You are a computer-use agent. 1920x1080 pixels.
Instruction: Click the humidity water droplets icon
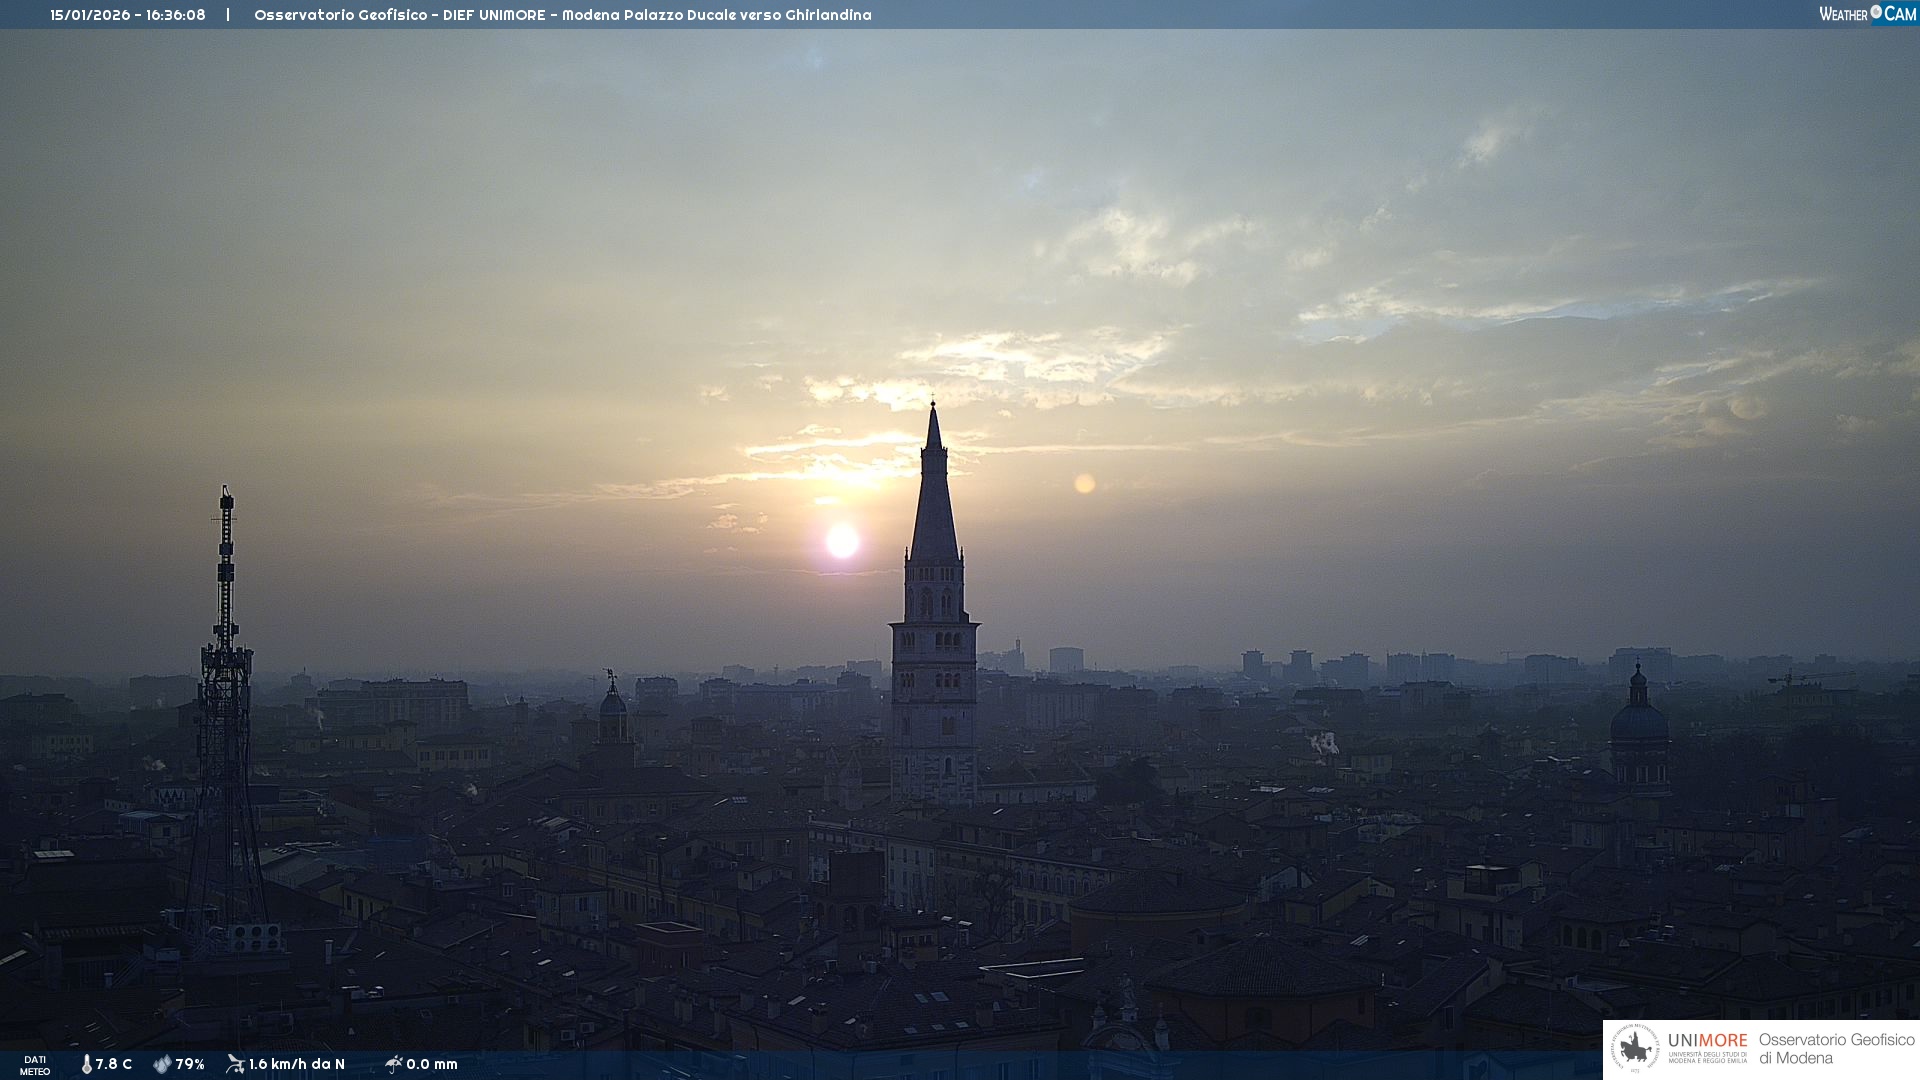161,1064
